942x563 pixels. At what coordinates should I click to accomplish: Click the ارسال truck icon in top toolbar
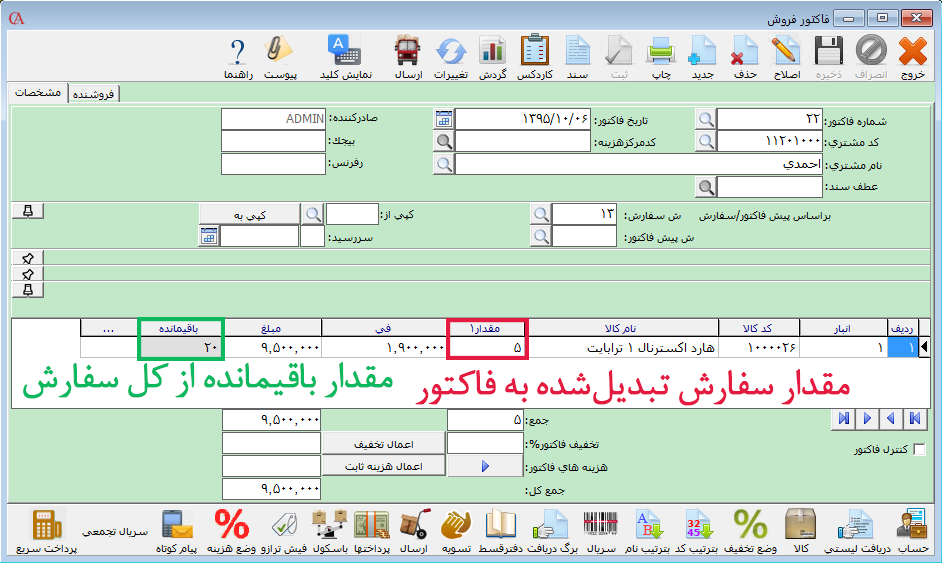coord(408,51)
